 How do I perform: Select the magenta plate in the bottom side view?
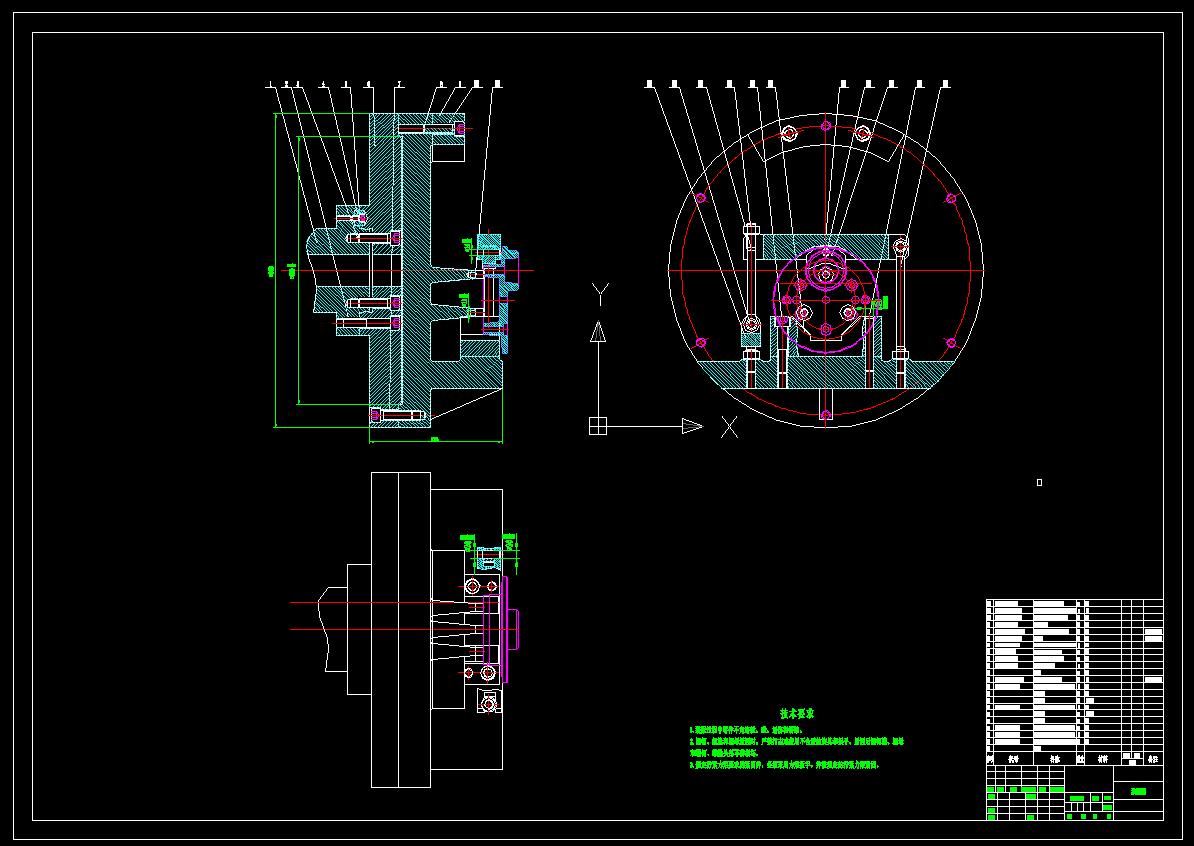504,629
